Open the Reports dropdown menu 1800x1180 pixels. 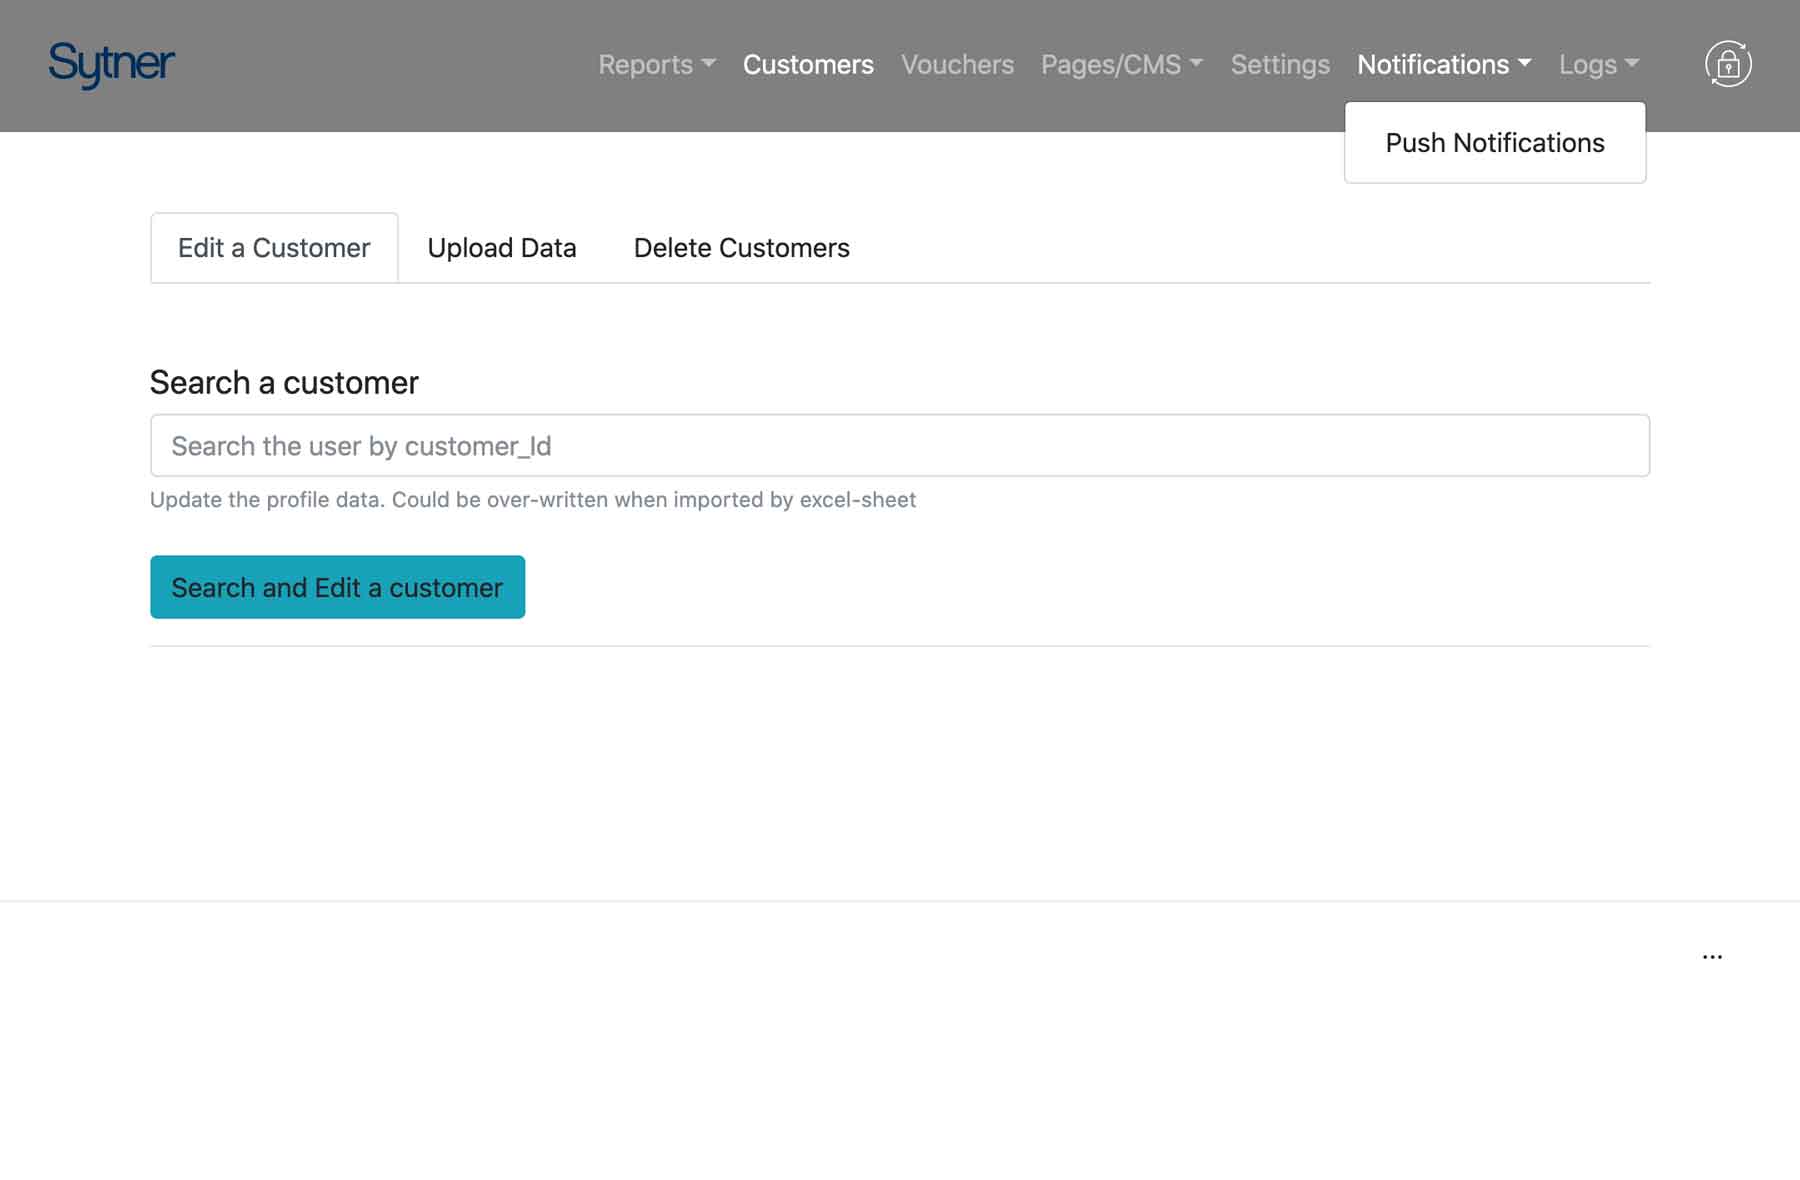645,65
